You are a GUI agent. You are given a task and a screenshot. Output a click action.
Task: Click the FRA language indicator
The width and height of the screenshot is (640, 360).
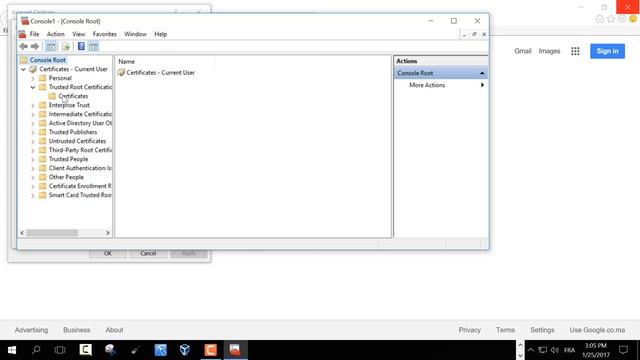(x=569, y=350)
